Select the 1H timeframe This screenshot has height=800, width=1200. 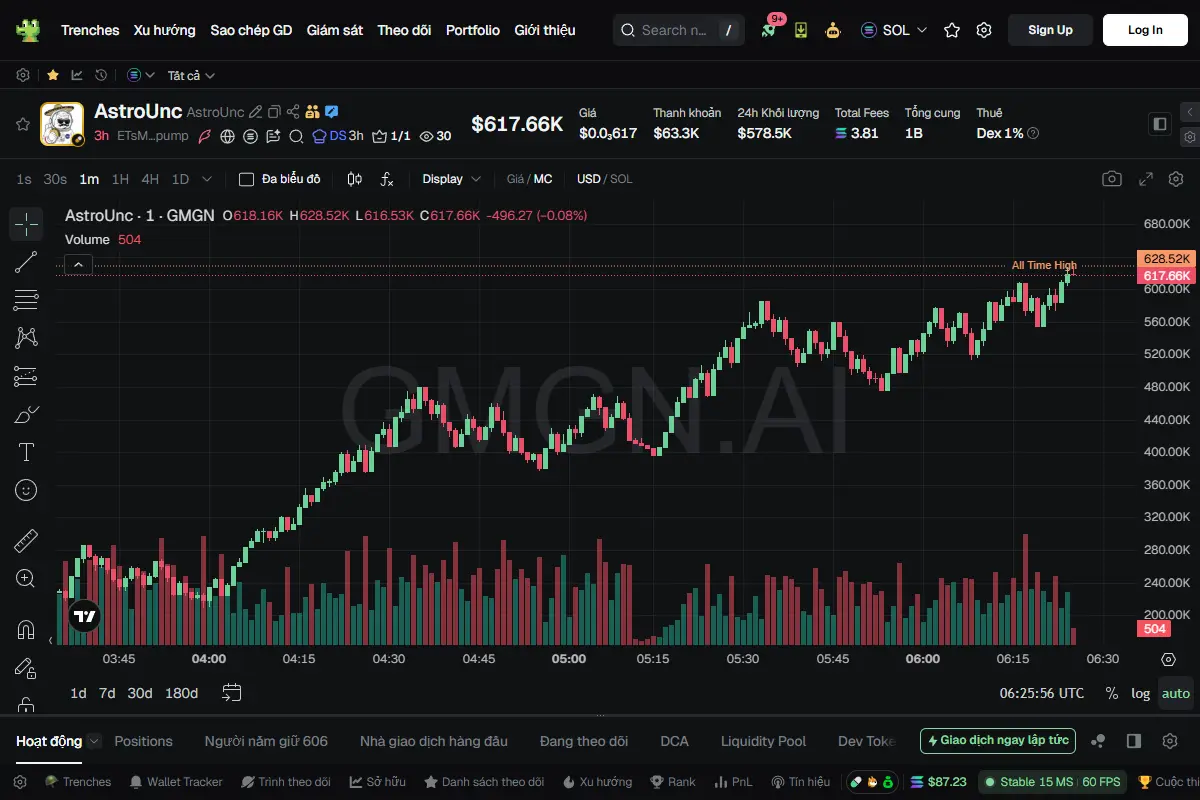(x=120, y=179)
